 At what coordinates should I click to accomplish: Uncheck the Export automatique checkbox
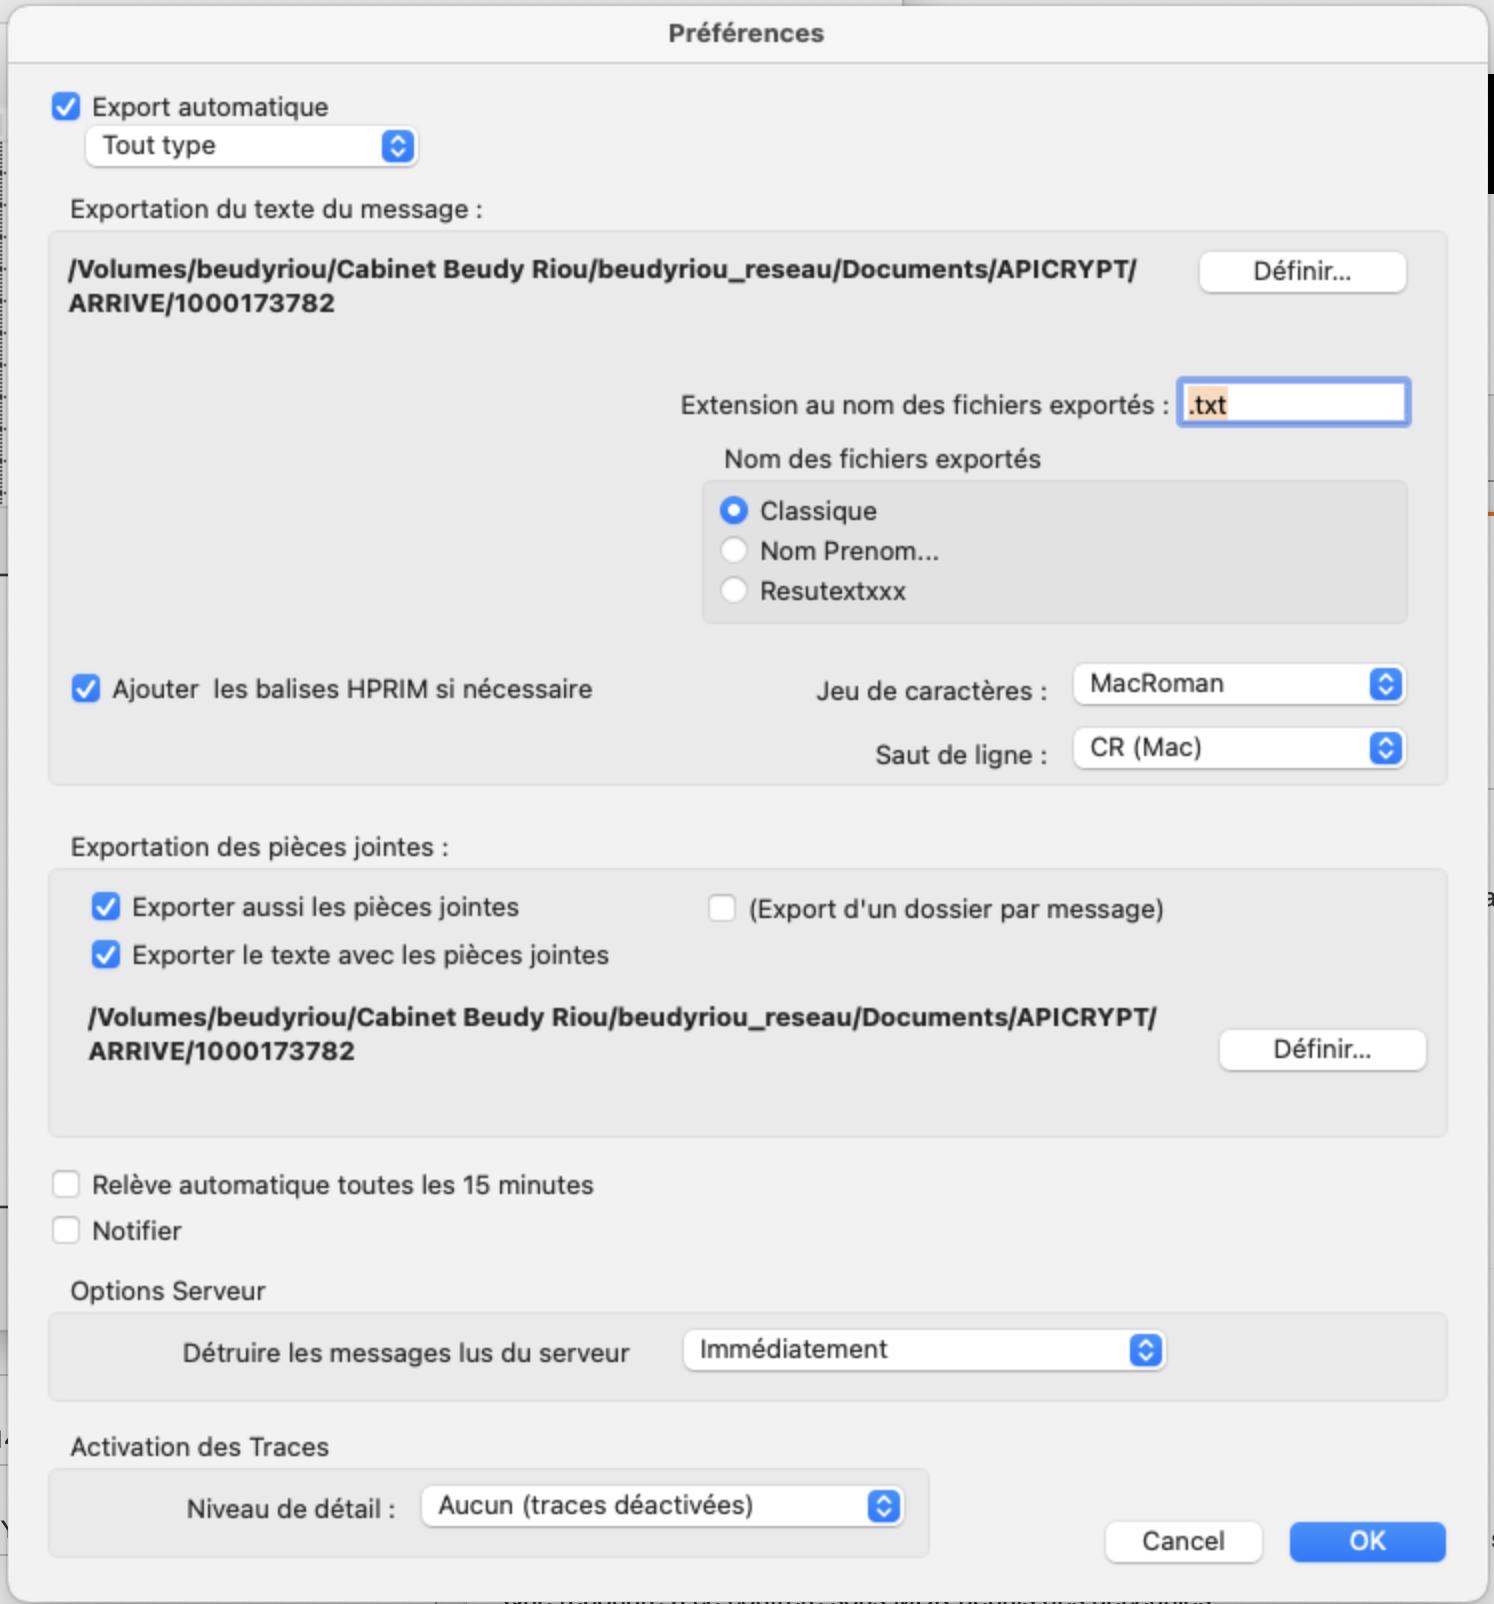[66, 106]
